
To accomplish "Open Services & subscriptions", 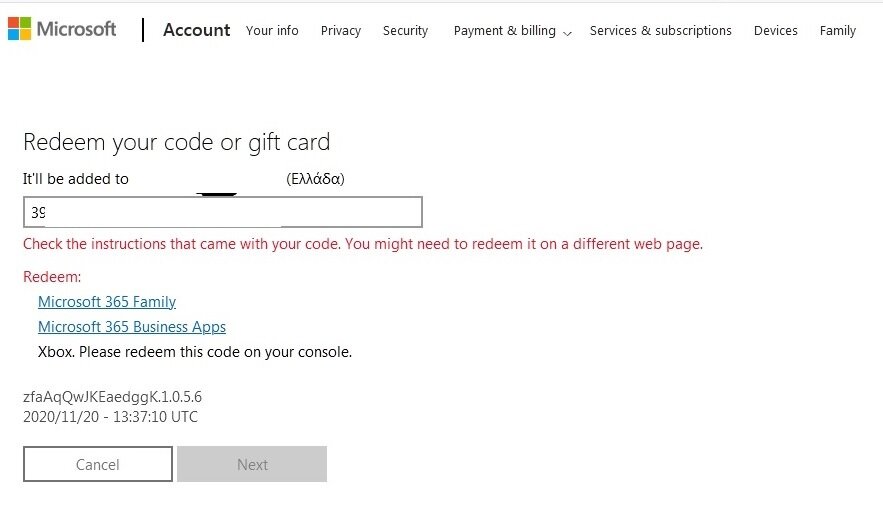I will coord(660,31).
